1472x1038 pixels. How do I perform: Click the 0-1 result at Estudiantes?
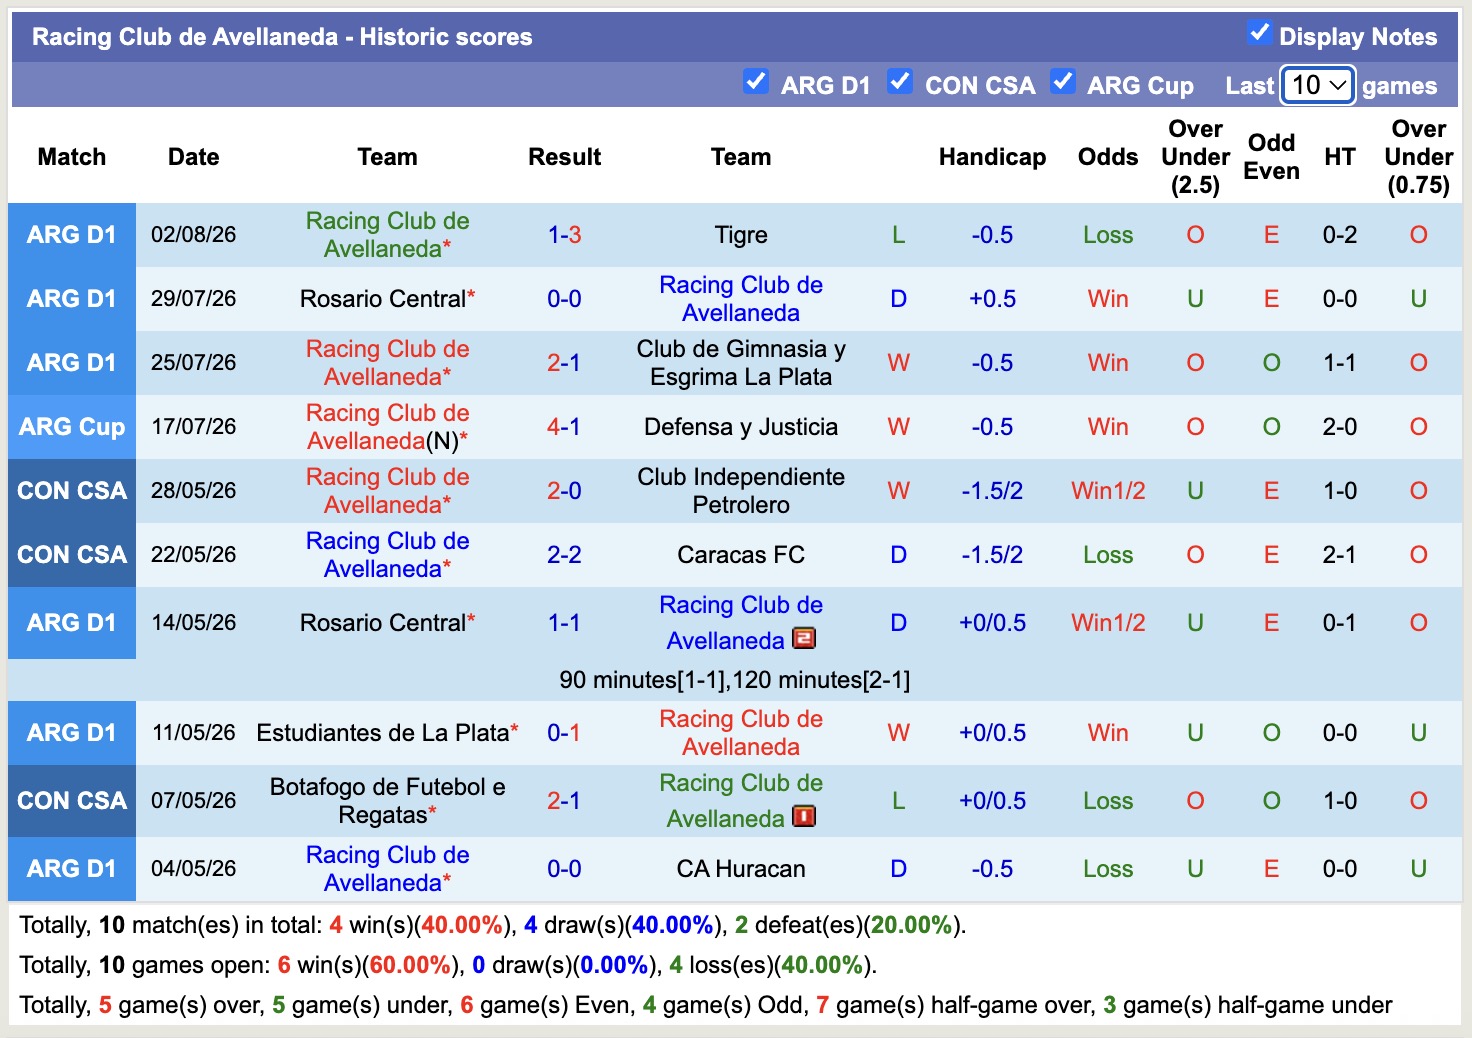point(564,733)
